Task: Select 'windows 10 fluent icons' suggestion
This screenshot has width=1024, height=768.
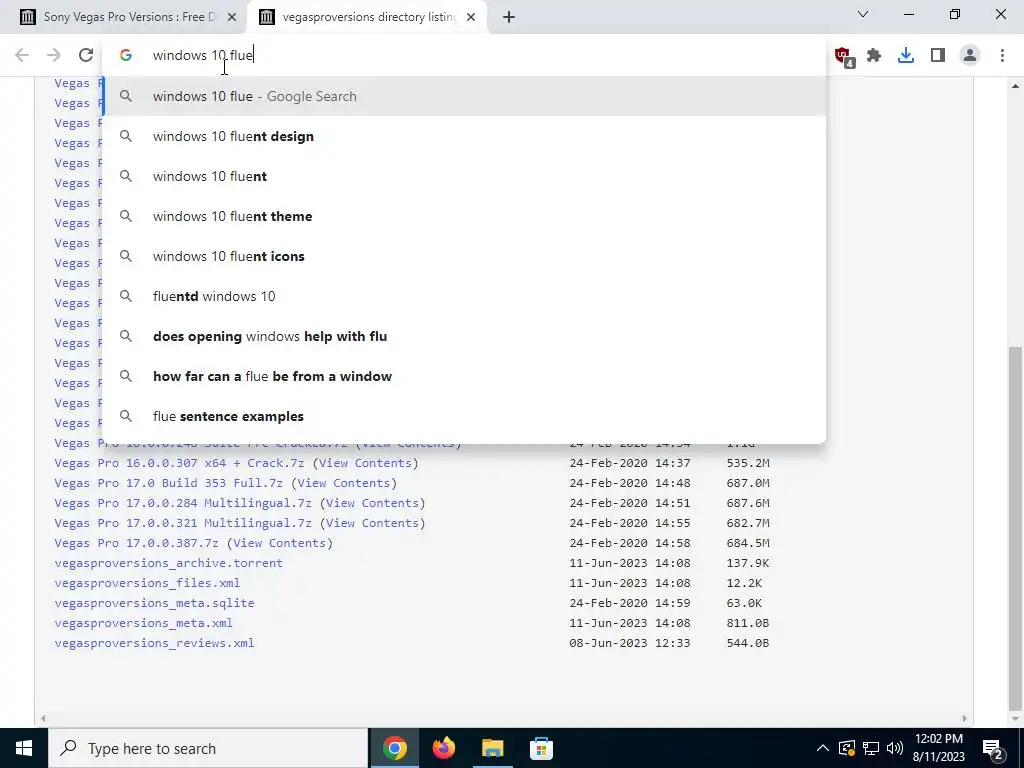Action: tap(464, 256)
